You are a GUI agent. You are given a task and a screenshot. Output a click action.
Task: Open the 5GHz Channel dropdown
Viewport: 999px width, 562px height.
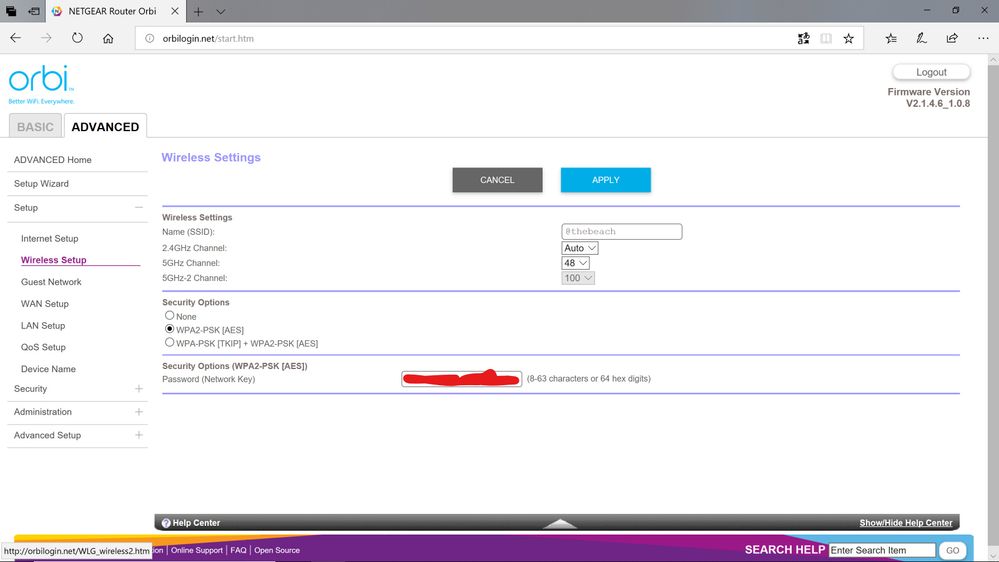coord(576,263)
